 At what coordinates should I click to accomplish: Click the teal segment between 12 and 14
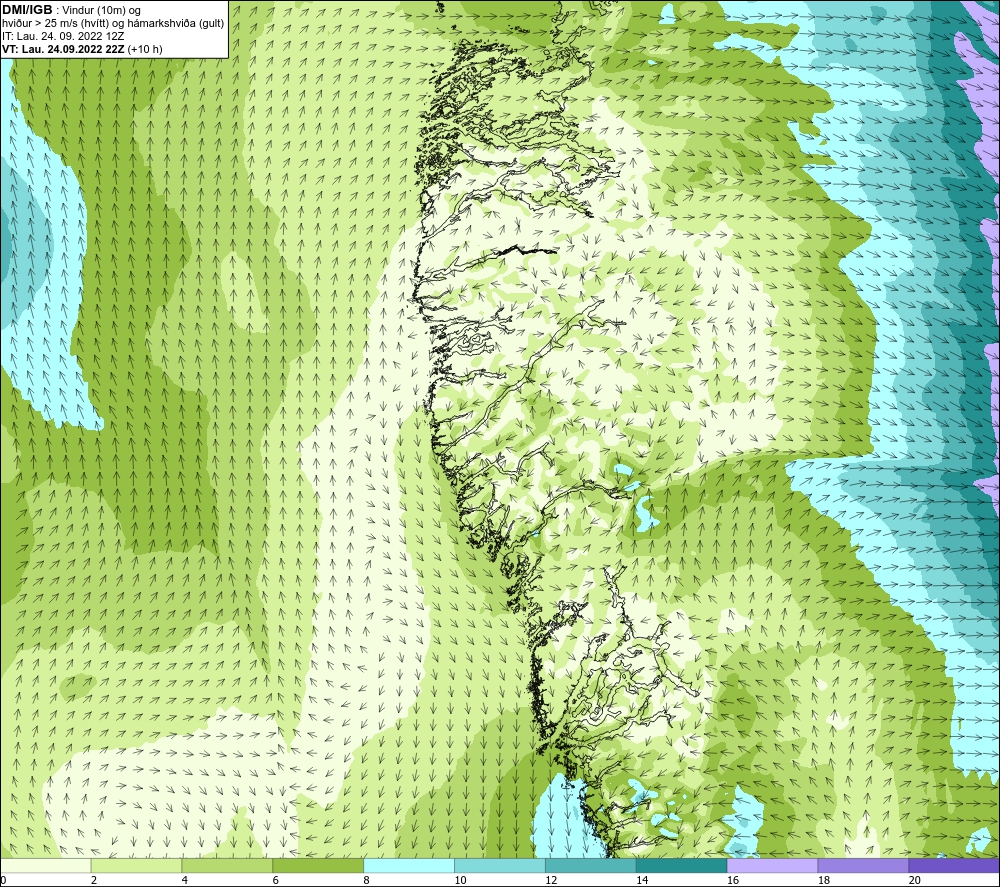click(591, 865)
